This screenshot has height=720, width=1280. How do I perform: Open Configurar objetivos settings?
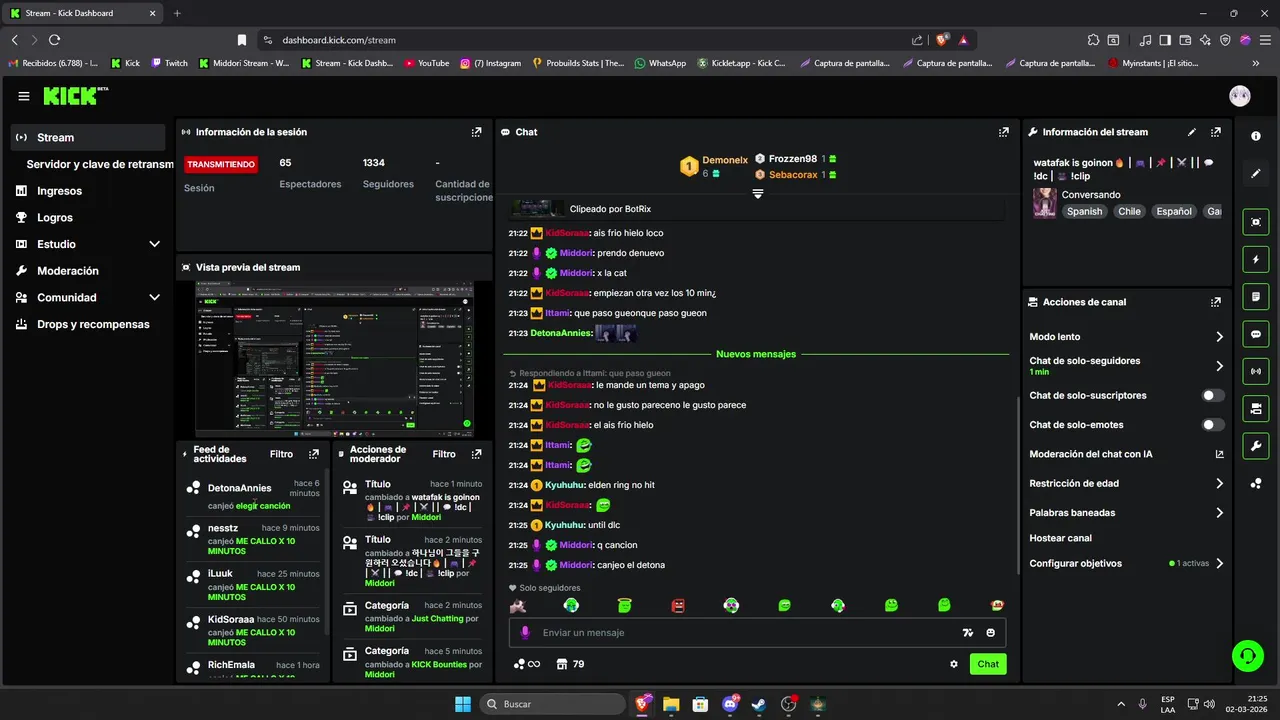(x=1126, y=563)
